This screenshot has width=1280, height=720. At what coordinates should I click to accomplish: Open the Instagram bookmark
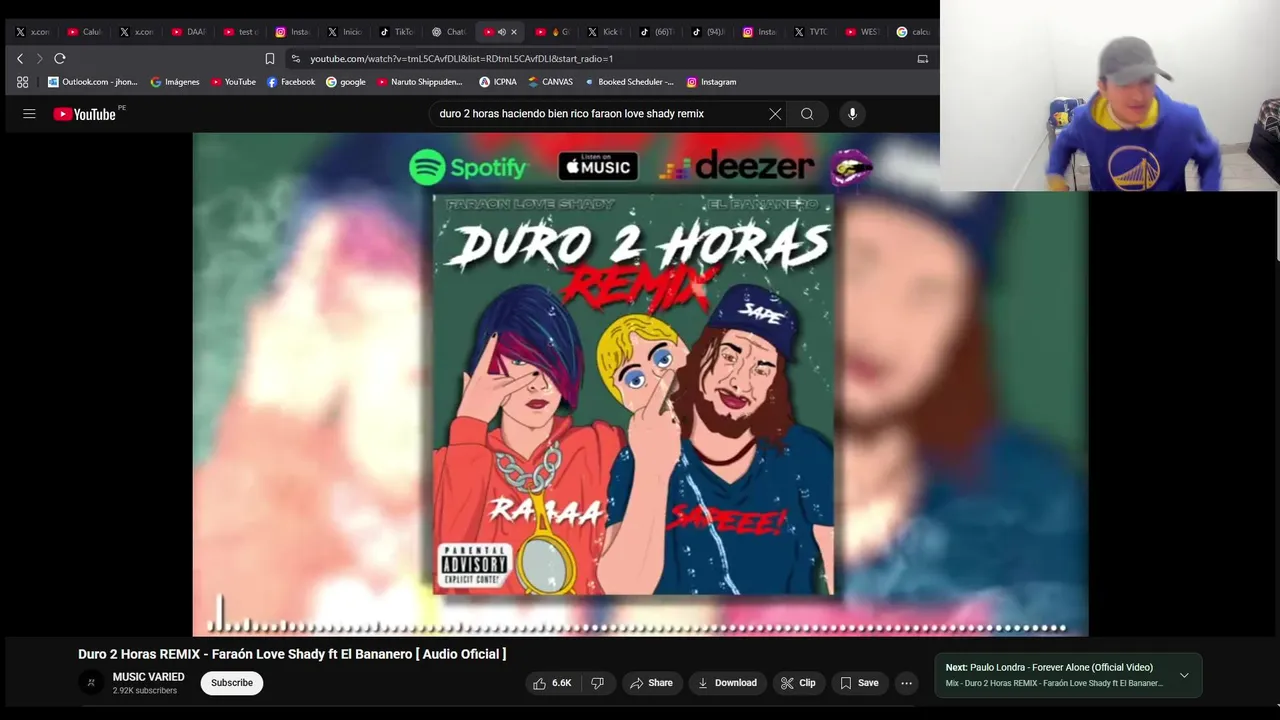[x=710, y=82]
